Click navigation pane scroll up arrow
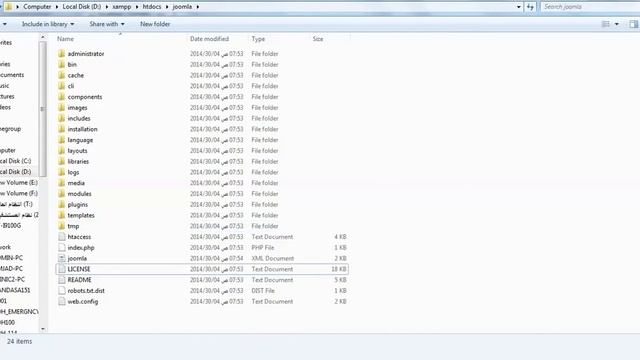Viewport: 640px width, 360px height. (43, 37)
